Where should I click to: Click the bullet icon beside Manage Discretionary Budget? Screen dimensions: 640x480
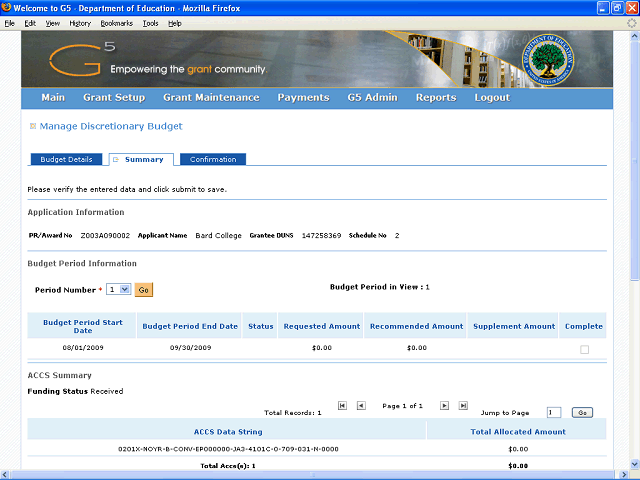pos(32,127)
